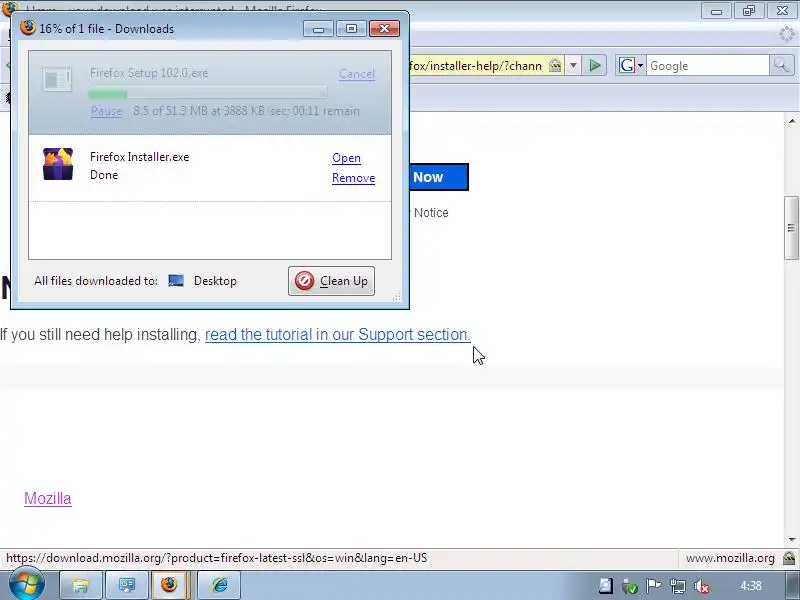The width and height of the screenshot is (800, 600).
Task: Click the second taskbar program icon
Action: pyautogui.click(x=127, y=585)
